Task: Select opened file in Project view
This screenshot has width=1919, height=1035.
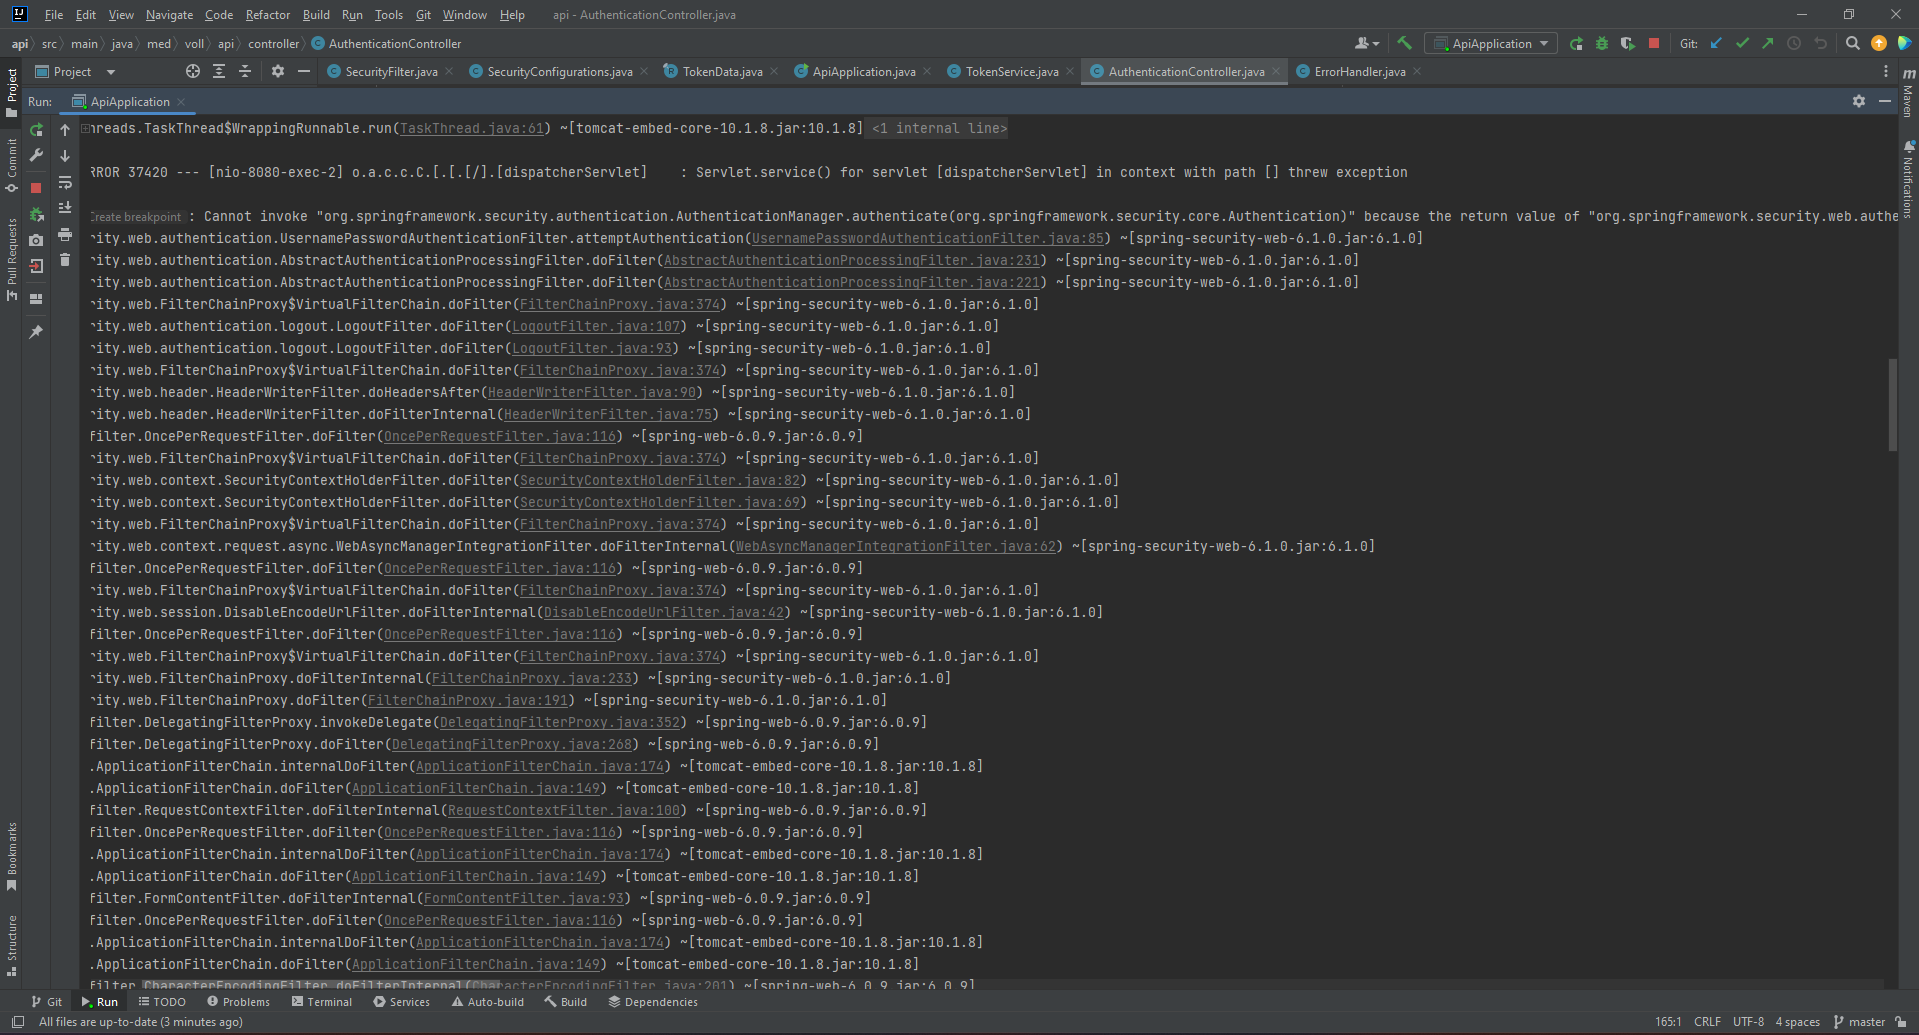Action: [193, 71]
